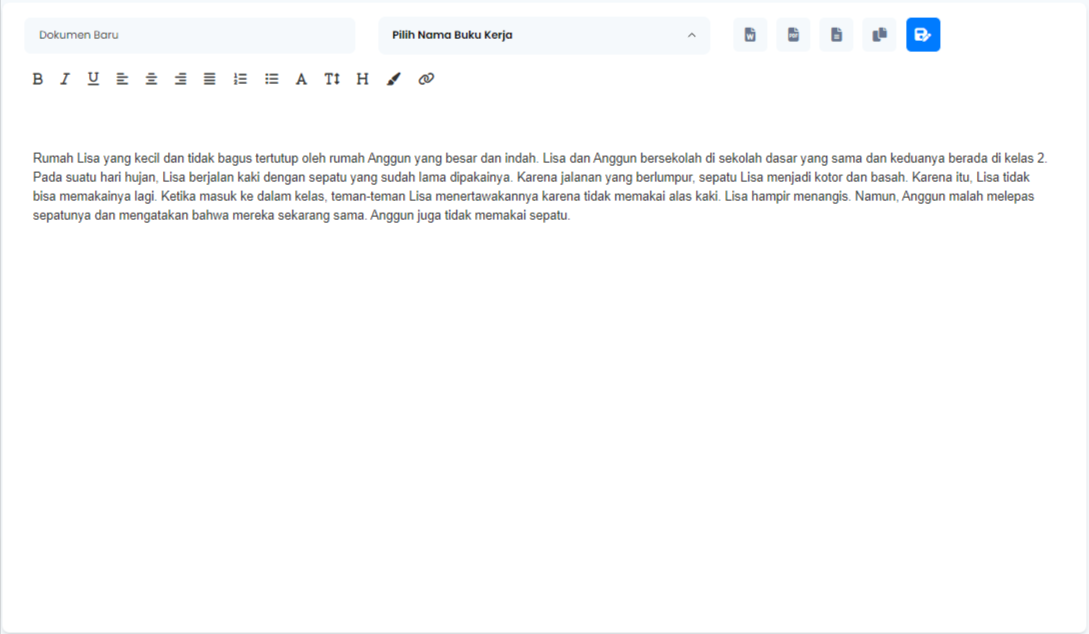Insert a bulleted list

(272, 79)
